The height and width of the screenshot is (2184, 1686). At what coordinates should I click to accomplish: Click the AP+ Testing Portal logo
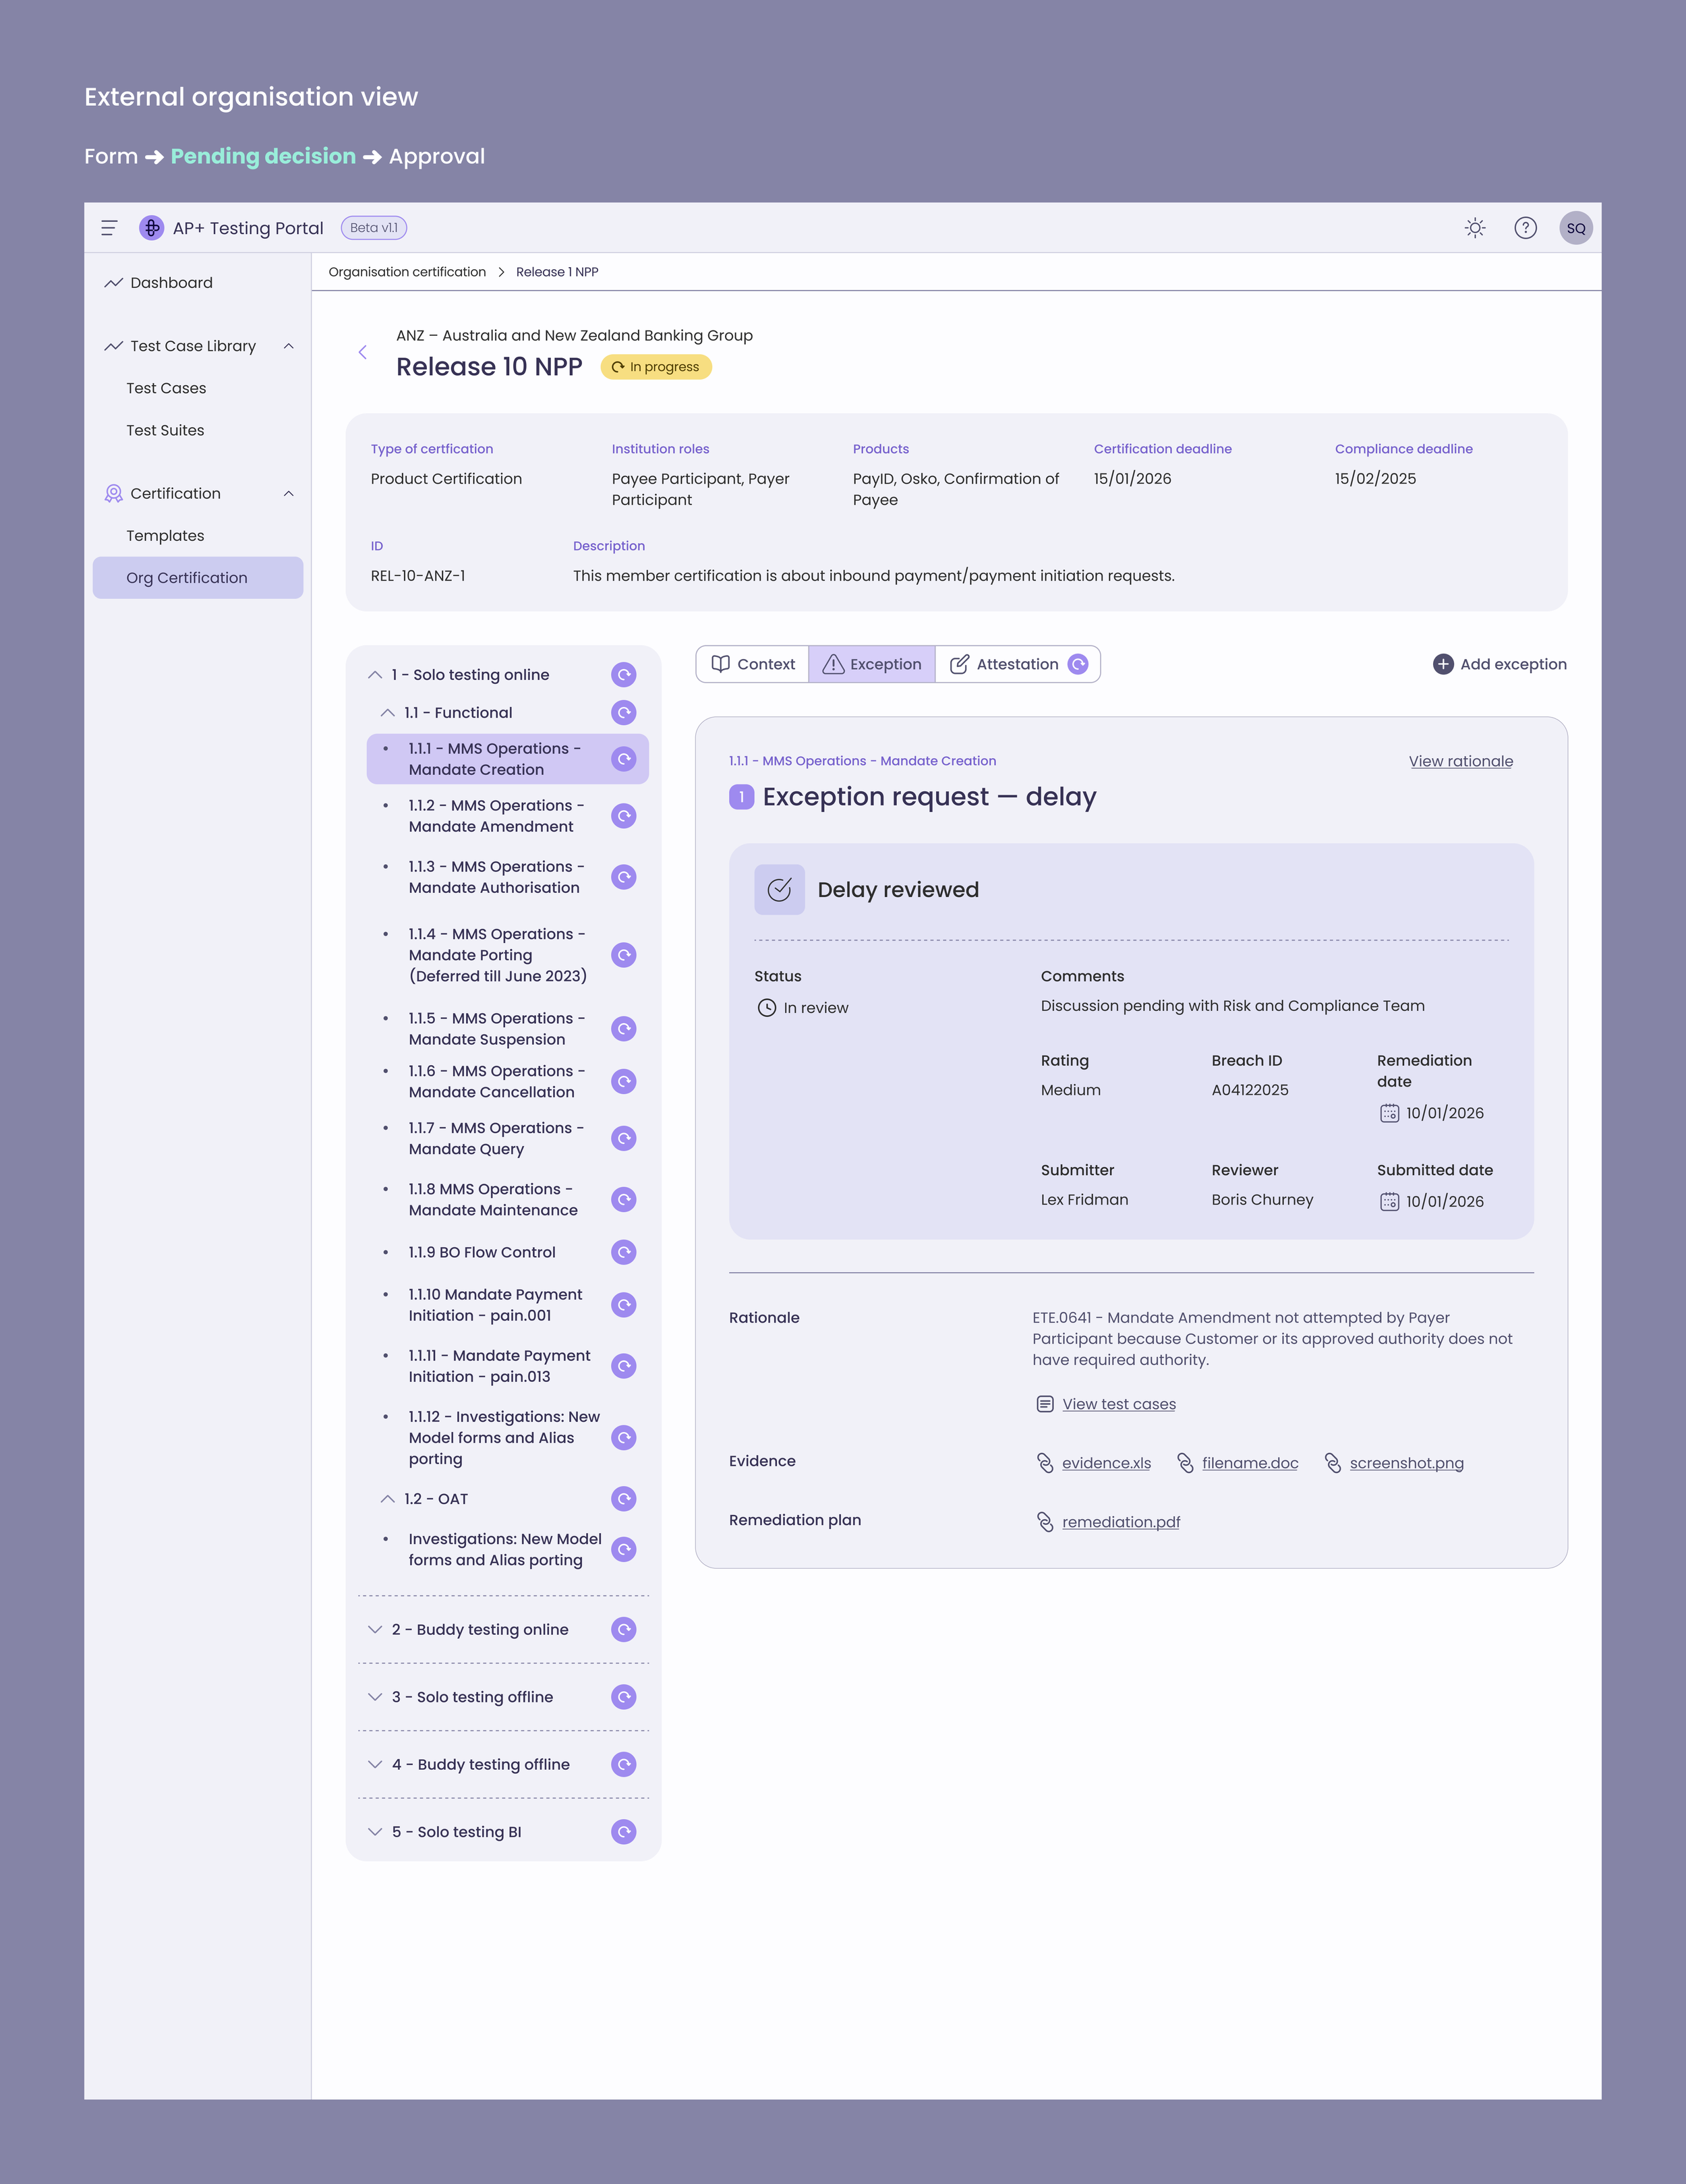151,227
